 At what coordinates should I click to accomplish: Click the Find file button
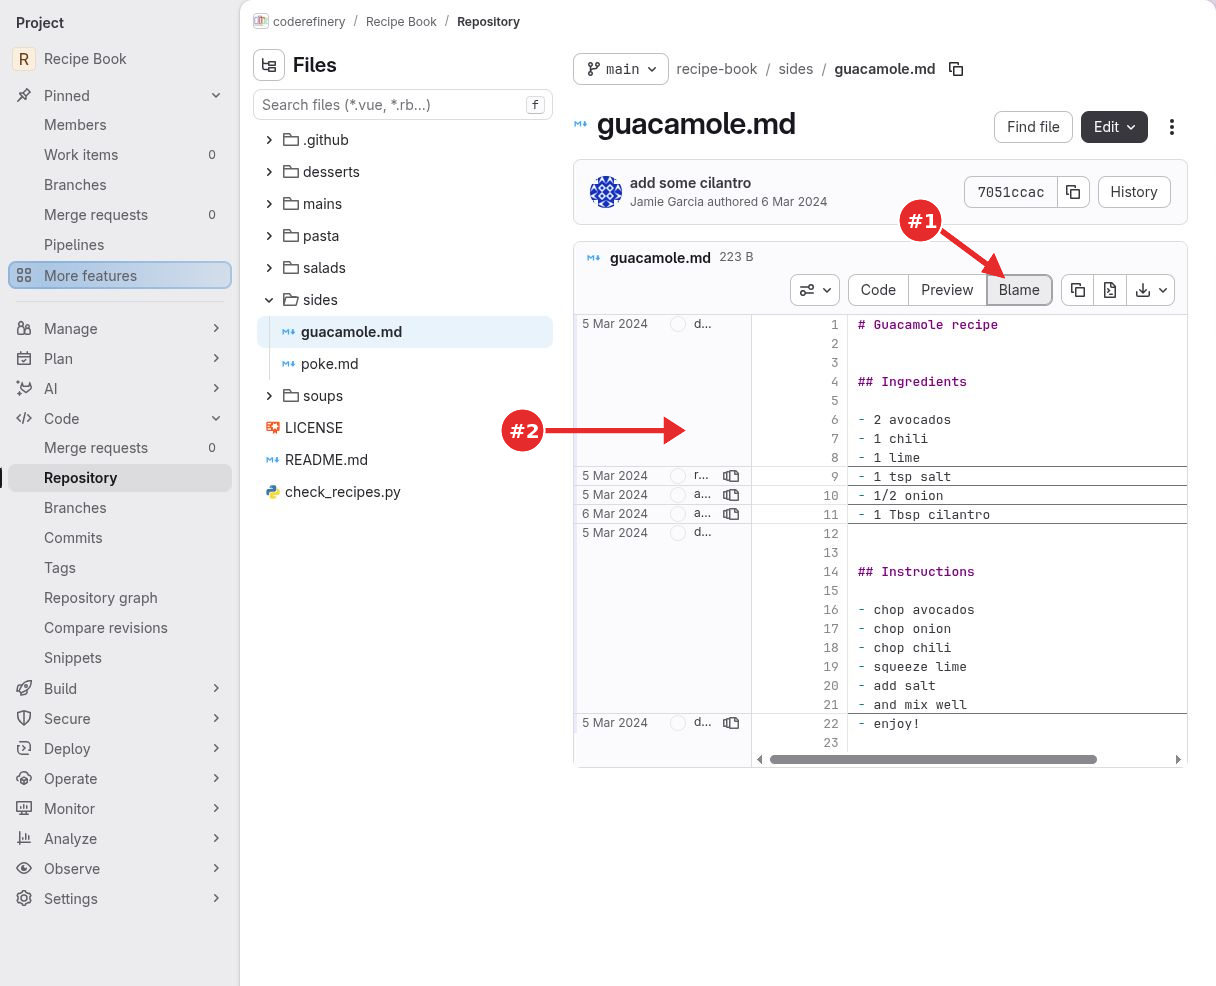1033,127
